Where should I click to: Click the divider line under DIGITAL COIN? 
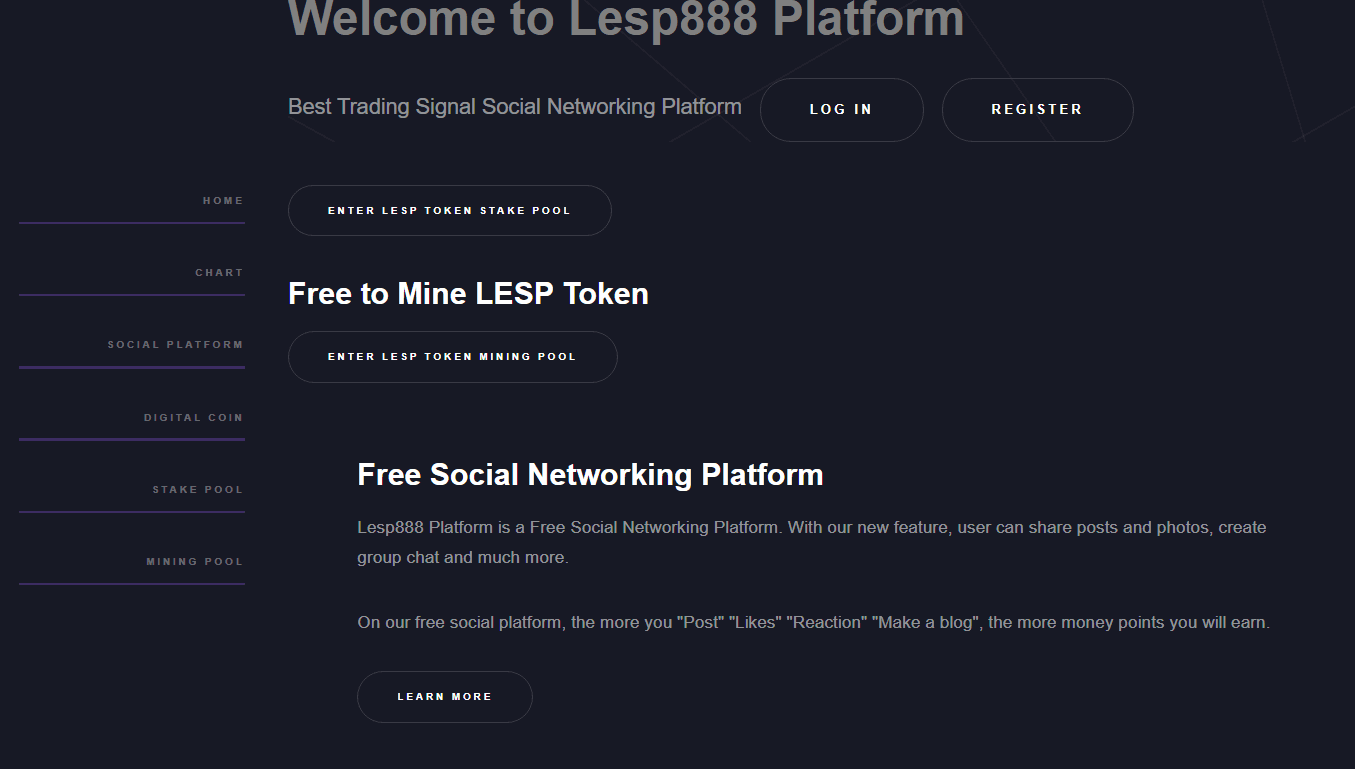[131, 441]
